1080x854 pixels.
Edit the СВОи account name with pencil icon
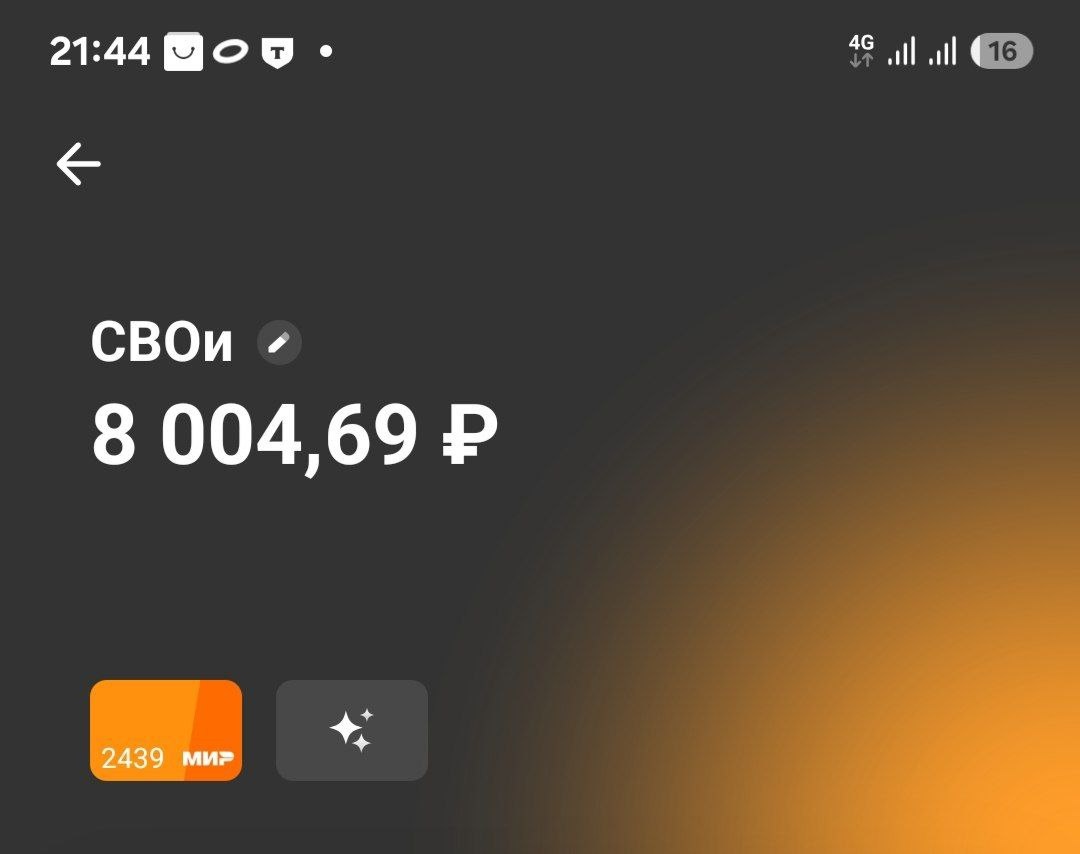[279, 342]
